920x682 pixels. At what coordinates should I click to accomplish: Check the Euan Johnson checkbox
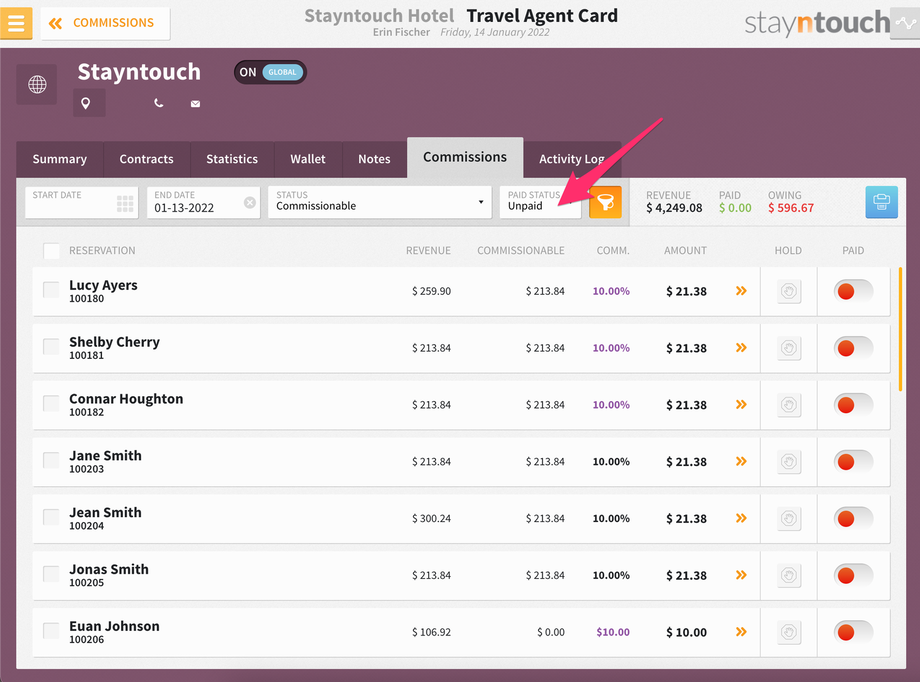click(51, 631)
